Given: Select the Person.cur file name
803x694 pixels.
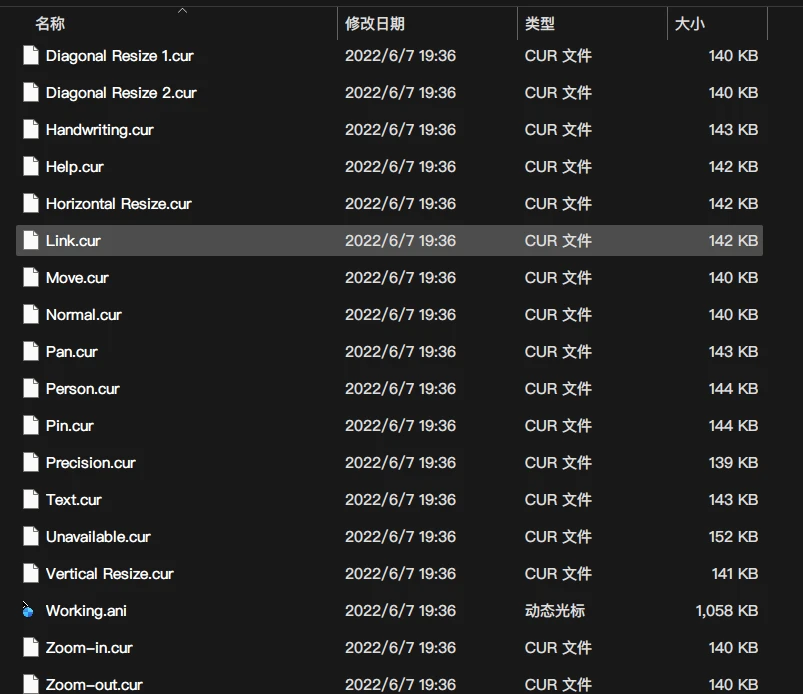Looking at the screenshot, I should (82, 388).
